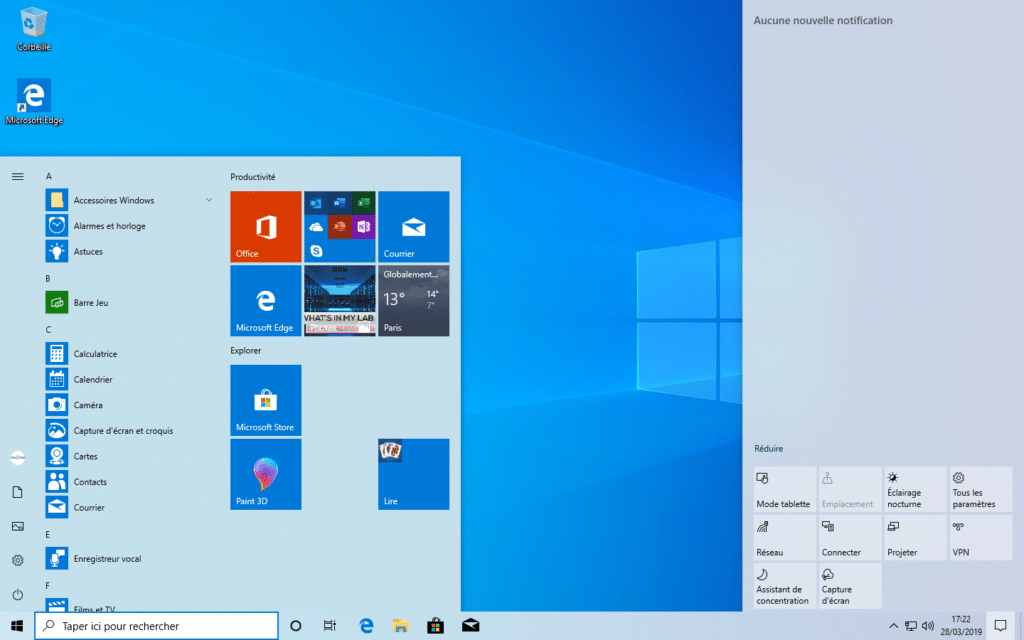Open the Réseau quick action
Viewport: 1024px width, 640px height.
click(x=785, y=537)
